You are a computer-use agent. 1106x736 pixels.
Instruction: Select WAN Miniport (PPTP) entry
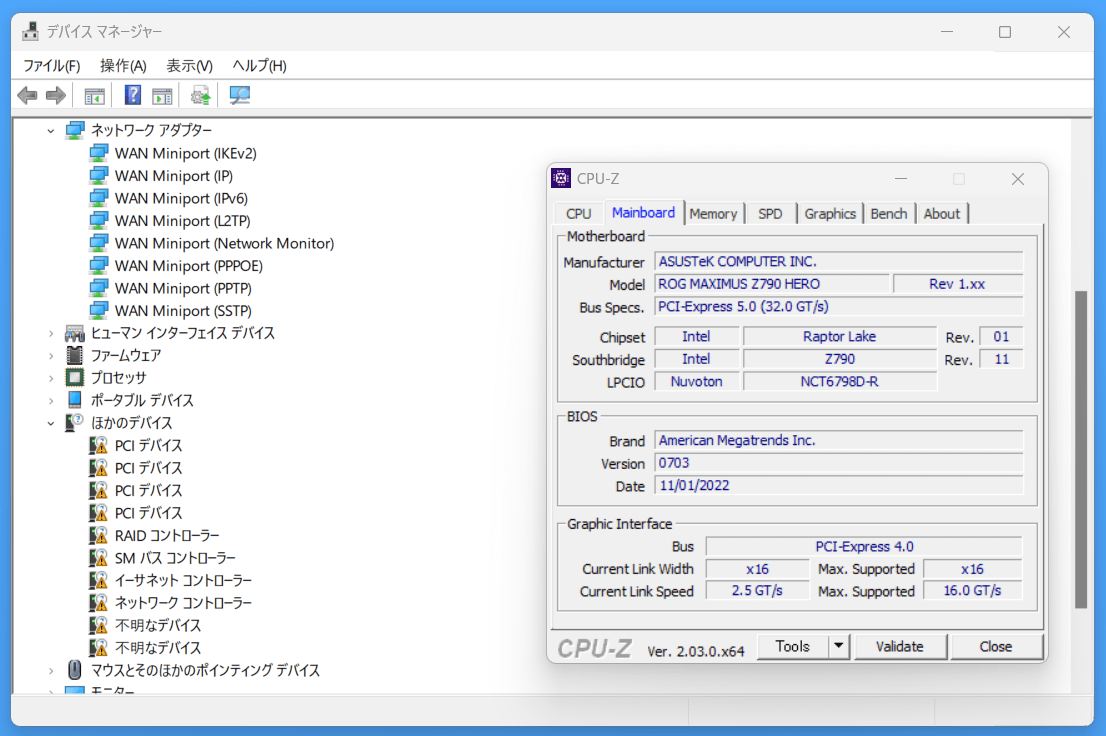pos(183,289)
